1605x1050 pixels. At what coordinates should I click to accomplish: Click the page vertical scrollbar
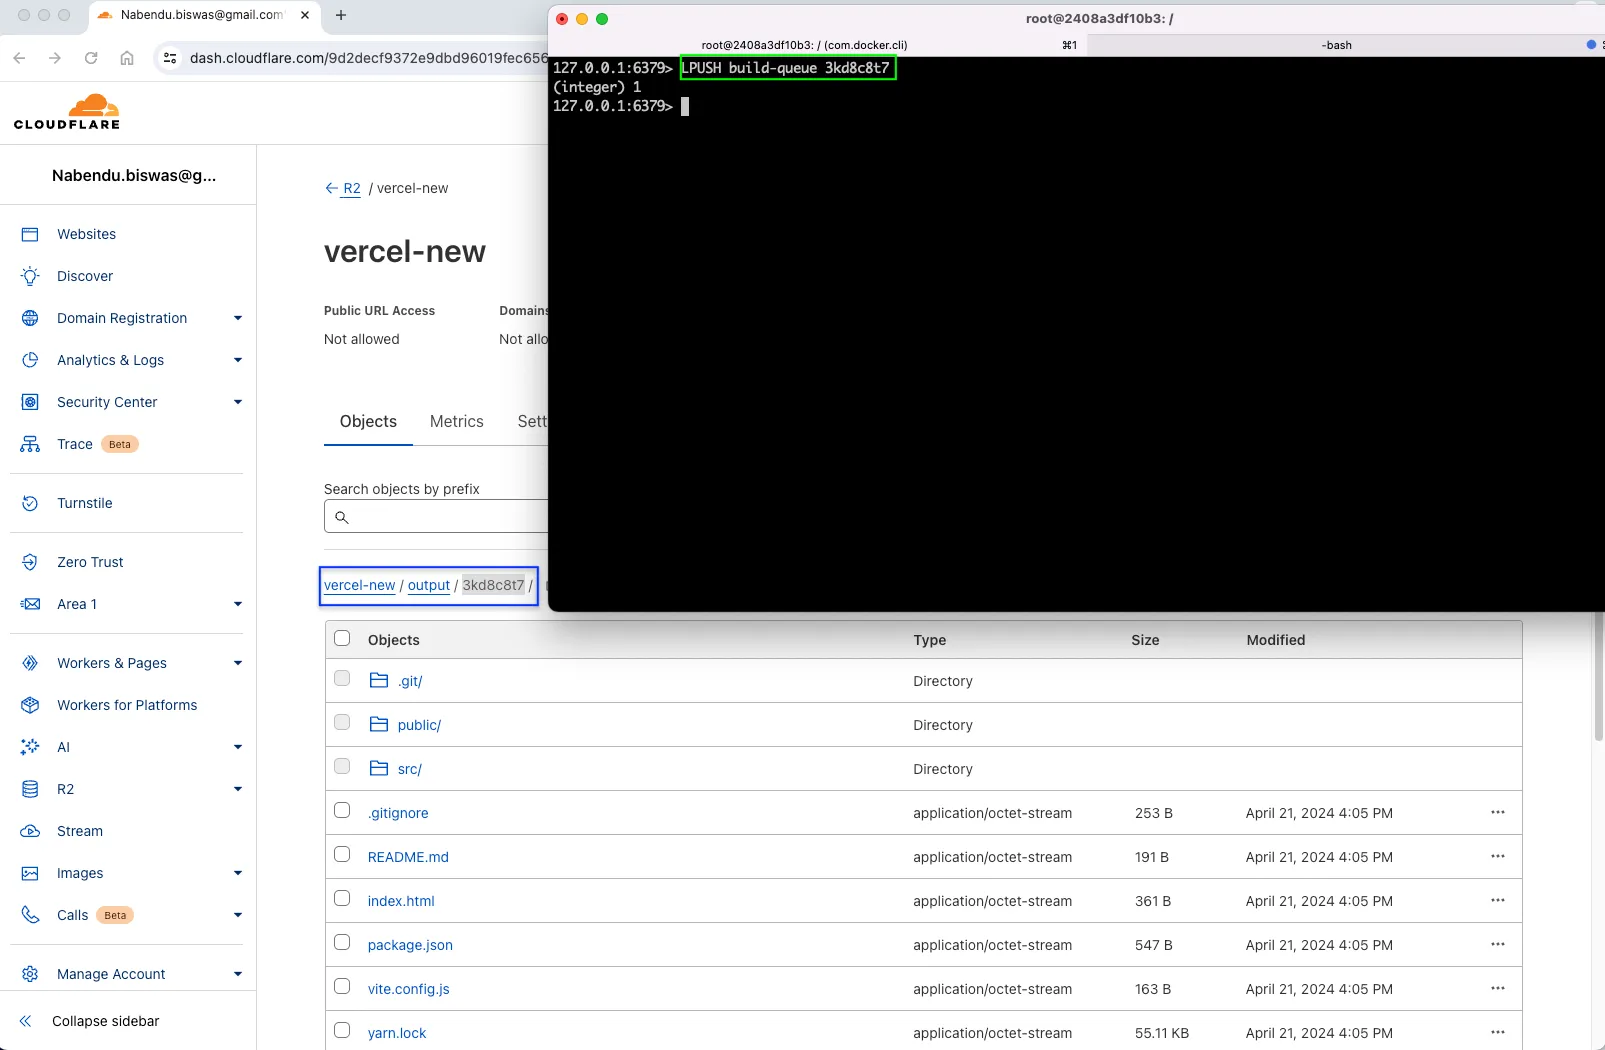(1598, 676)
